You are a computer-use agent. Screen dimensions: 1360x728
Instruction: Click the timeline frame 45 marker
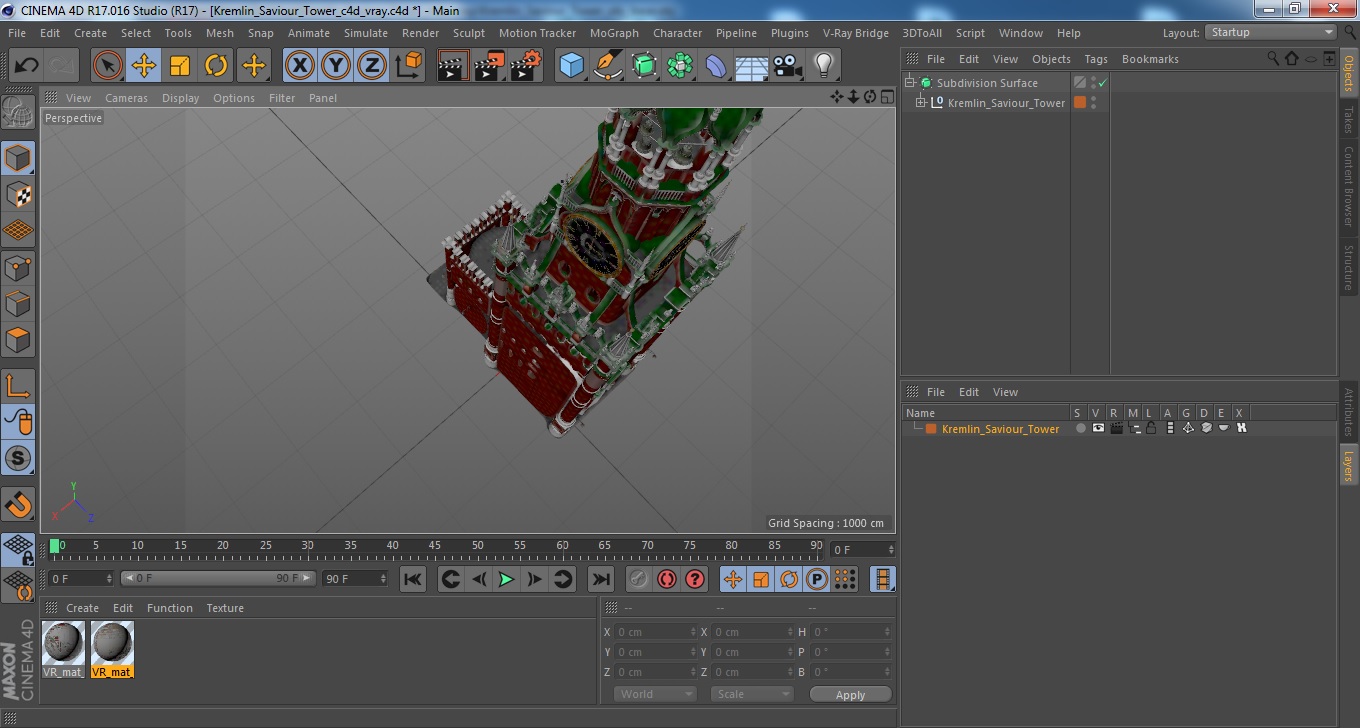(x=435, y=546)
